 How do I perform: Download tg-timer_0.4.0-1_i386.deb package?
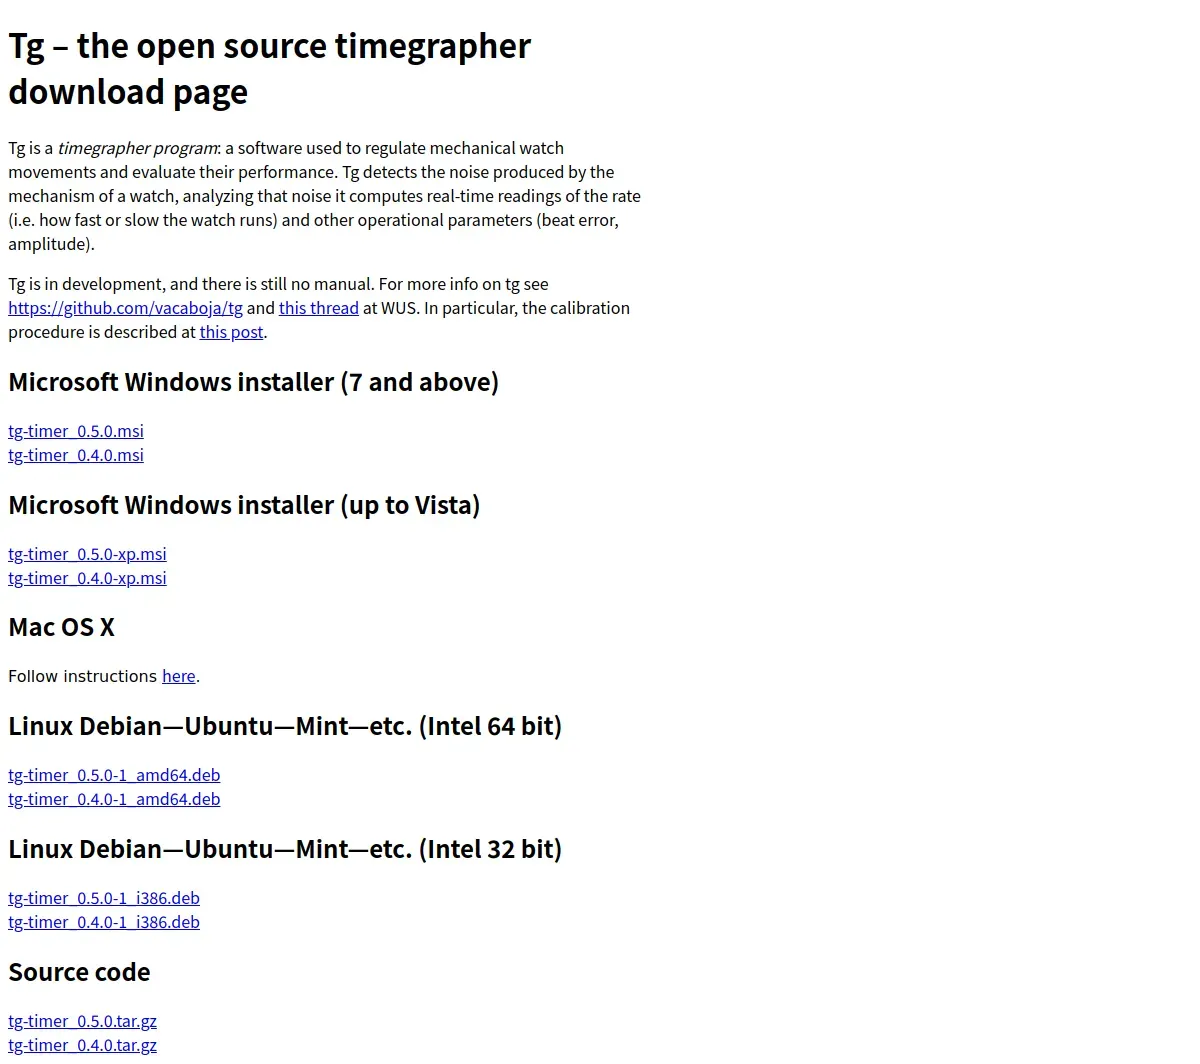tap(104, 922)
